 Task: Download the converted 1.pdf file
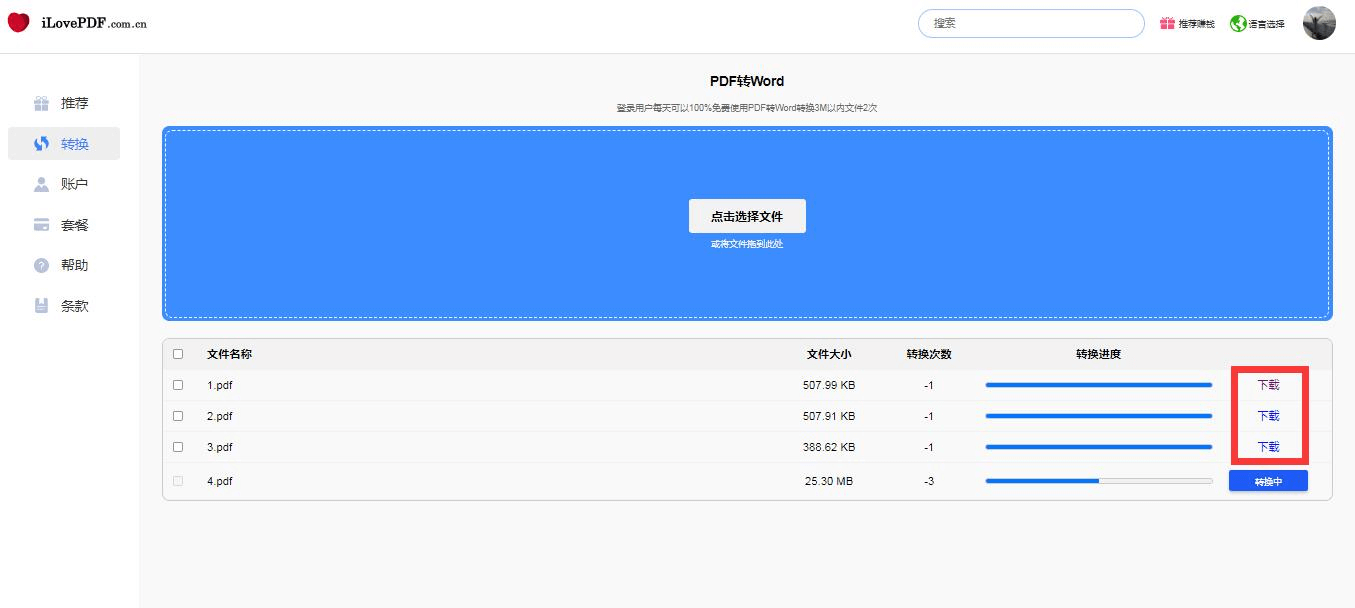click(x=1268, y=385)
